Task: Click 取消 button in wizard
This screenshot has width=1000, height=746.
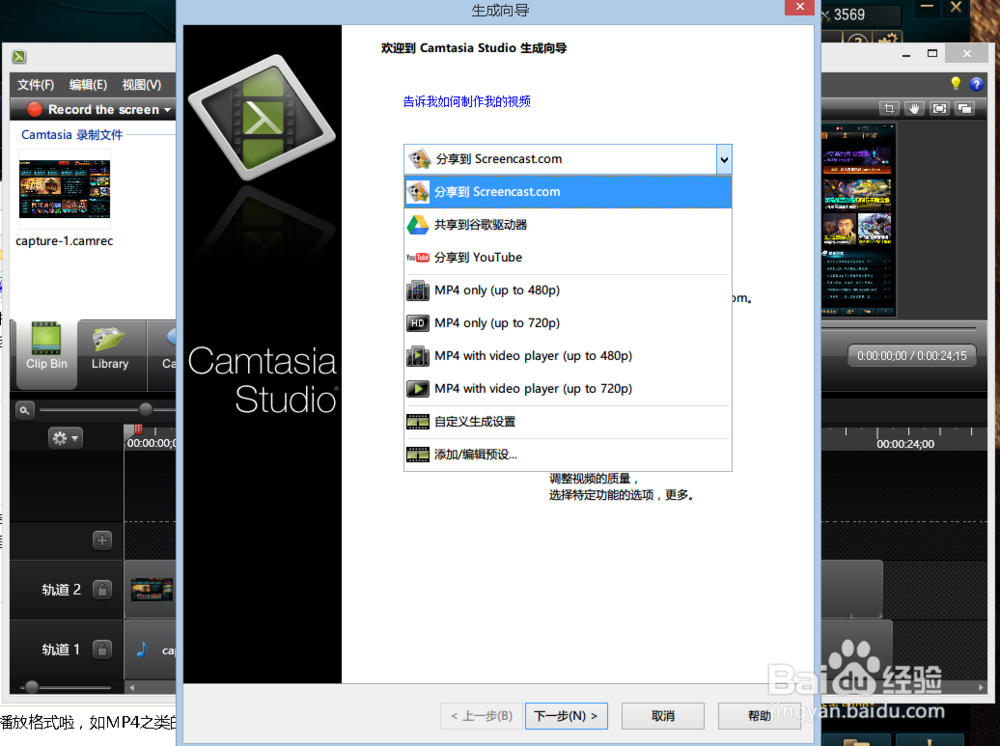Action: tap(663, 716)
